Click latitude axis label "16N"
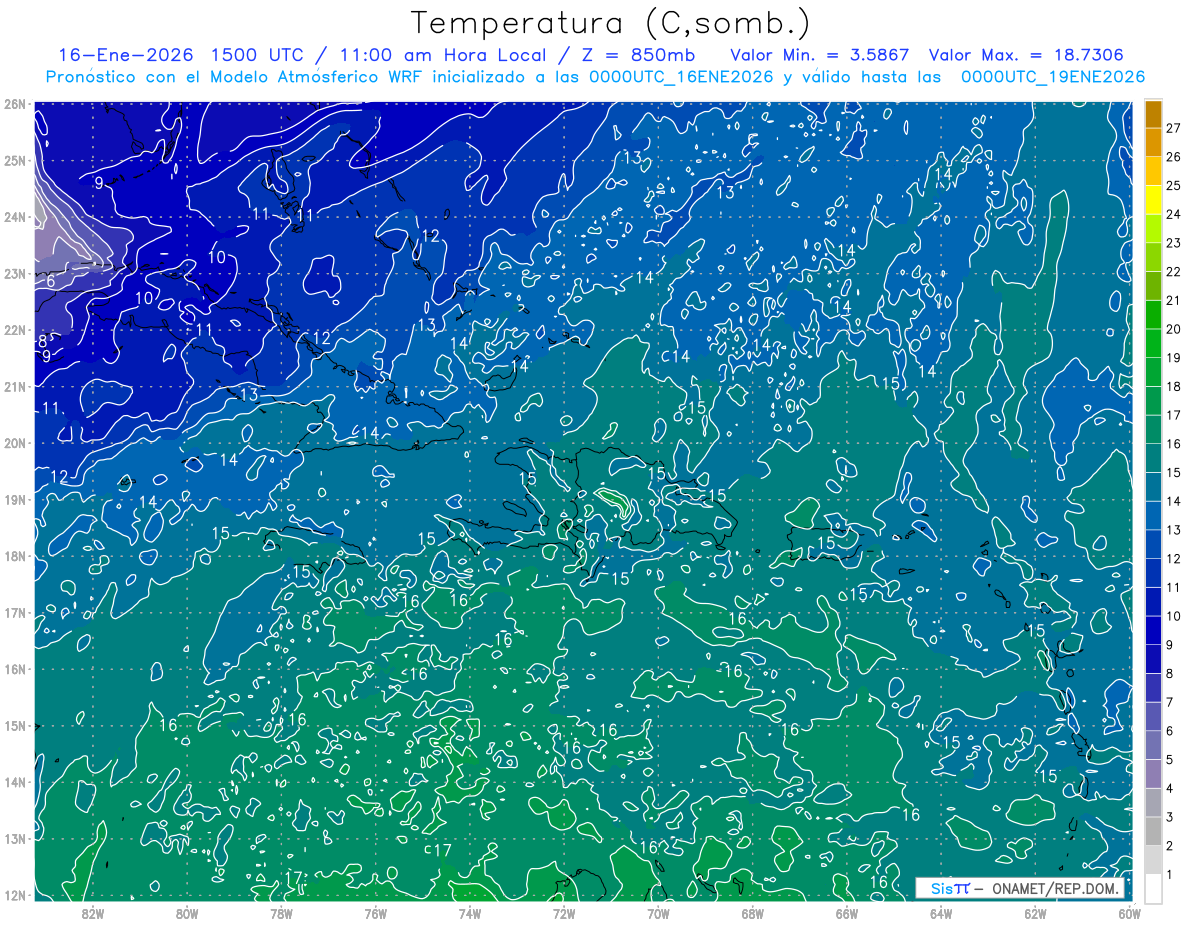The image size is (1200, 927). click(15, 669)
